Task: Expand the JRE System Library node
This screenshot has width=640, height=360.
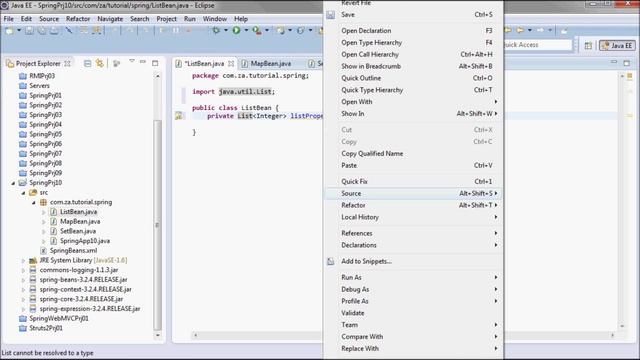Action: tap(23, 261)
